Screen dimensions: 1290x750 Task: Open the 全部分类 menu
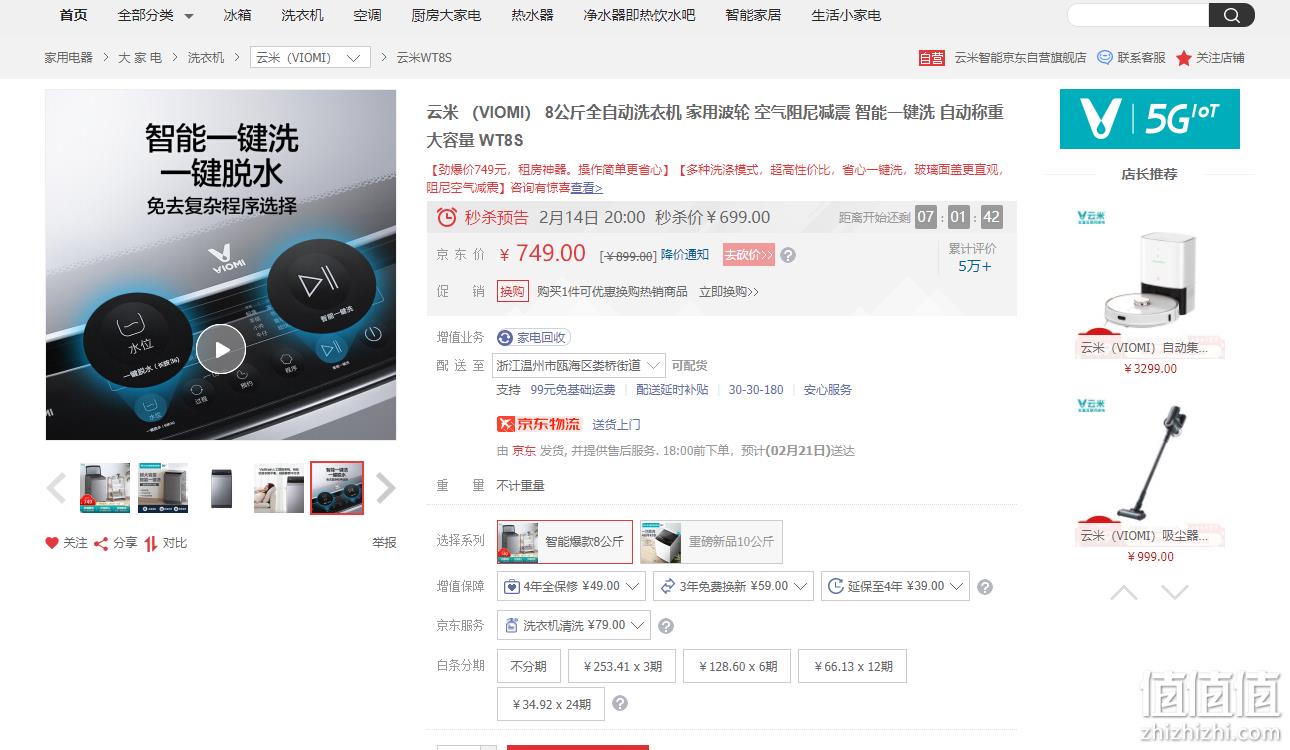[x=156, y=15]
